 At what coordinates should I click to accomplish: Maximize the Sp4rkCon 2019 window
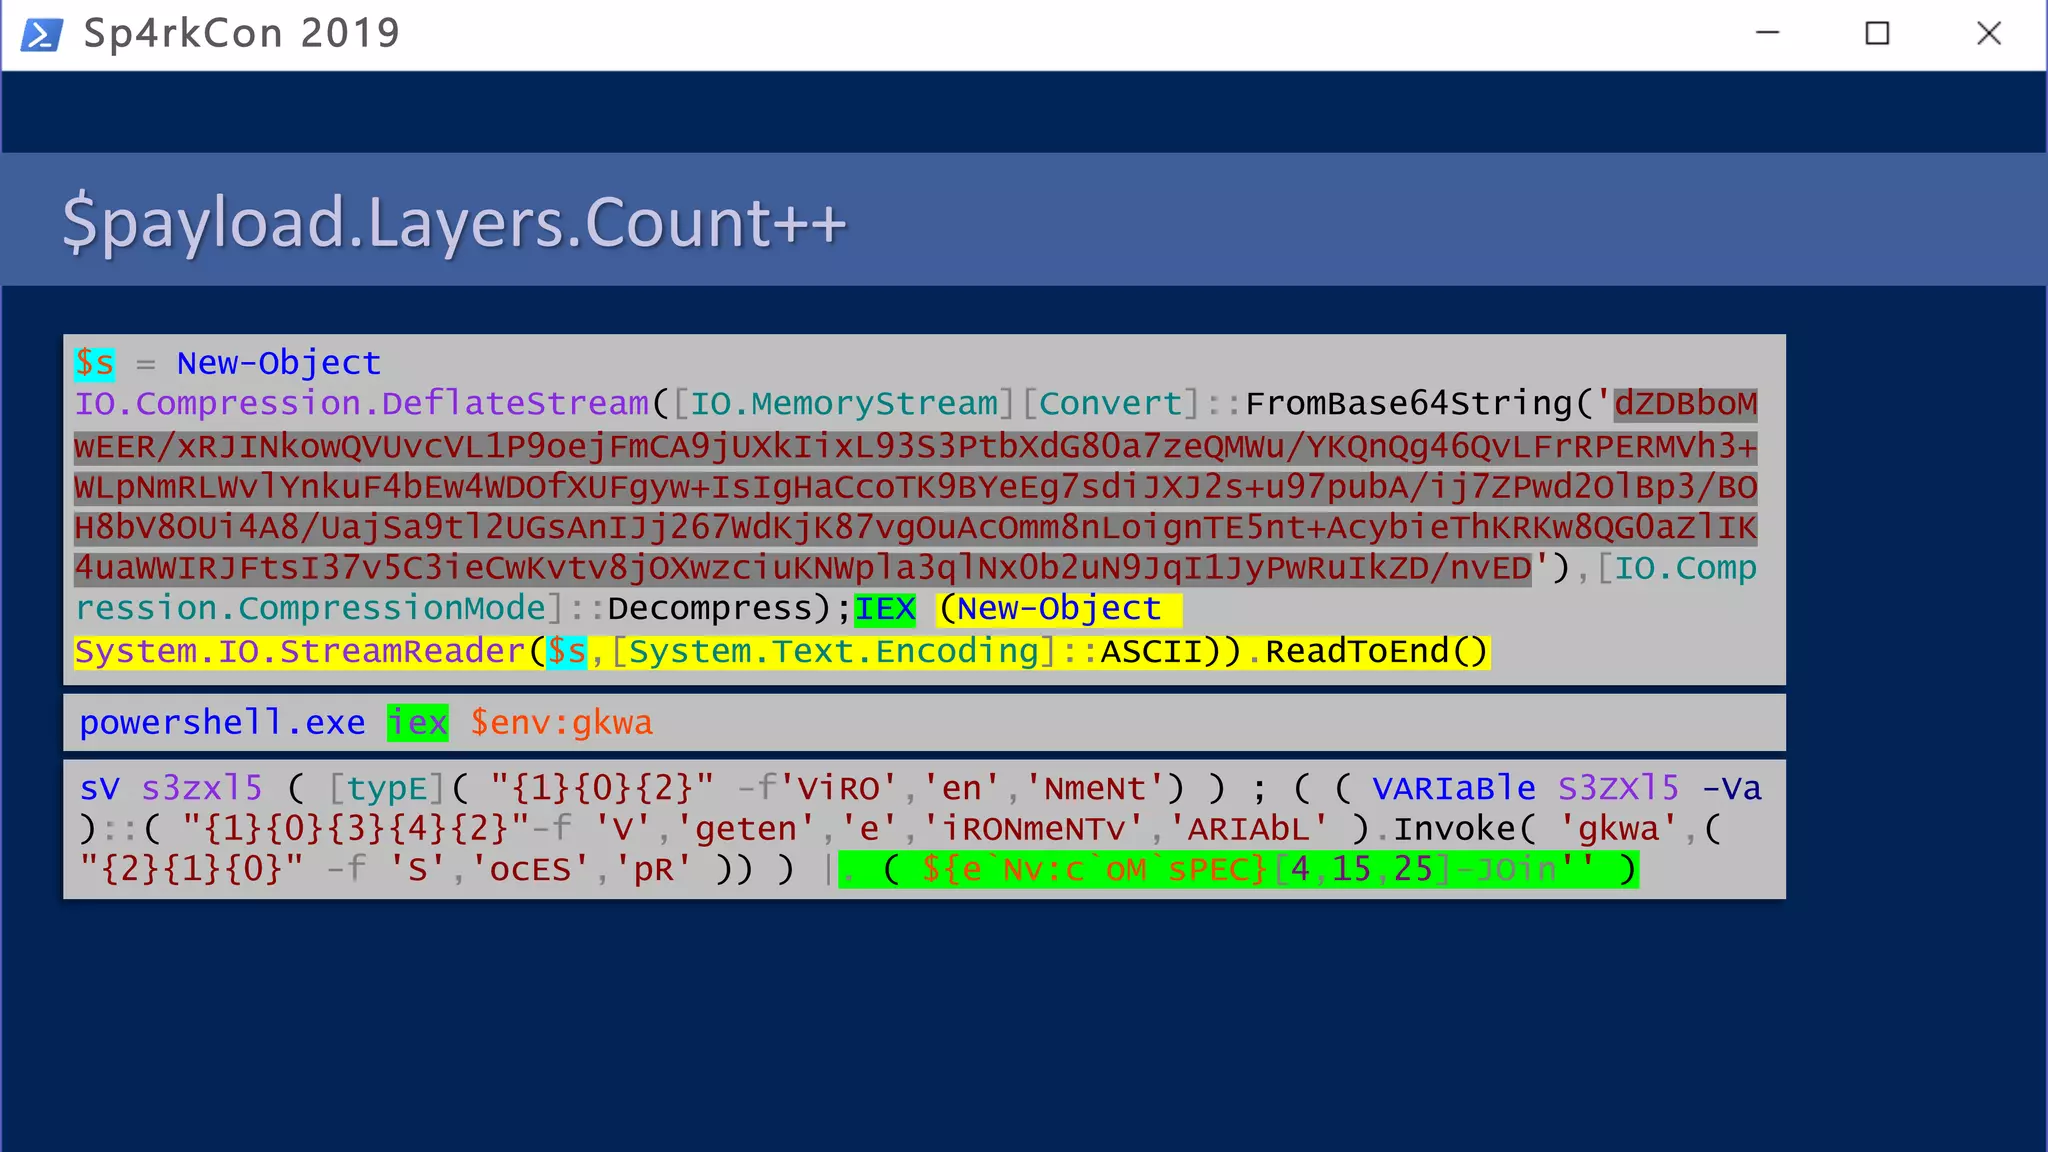point(1877,34)
